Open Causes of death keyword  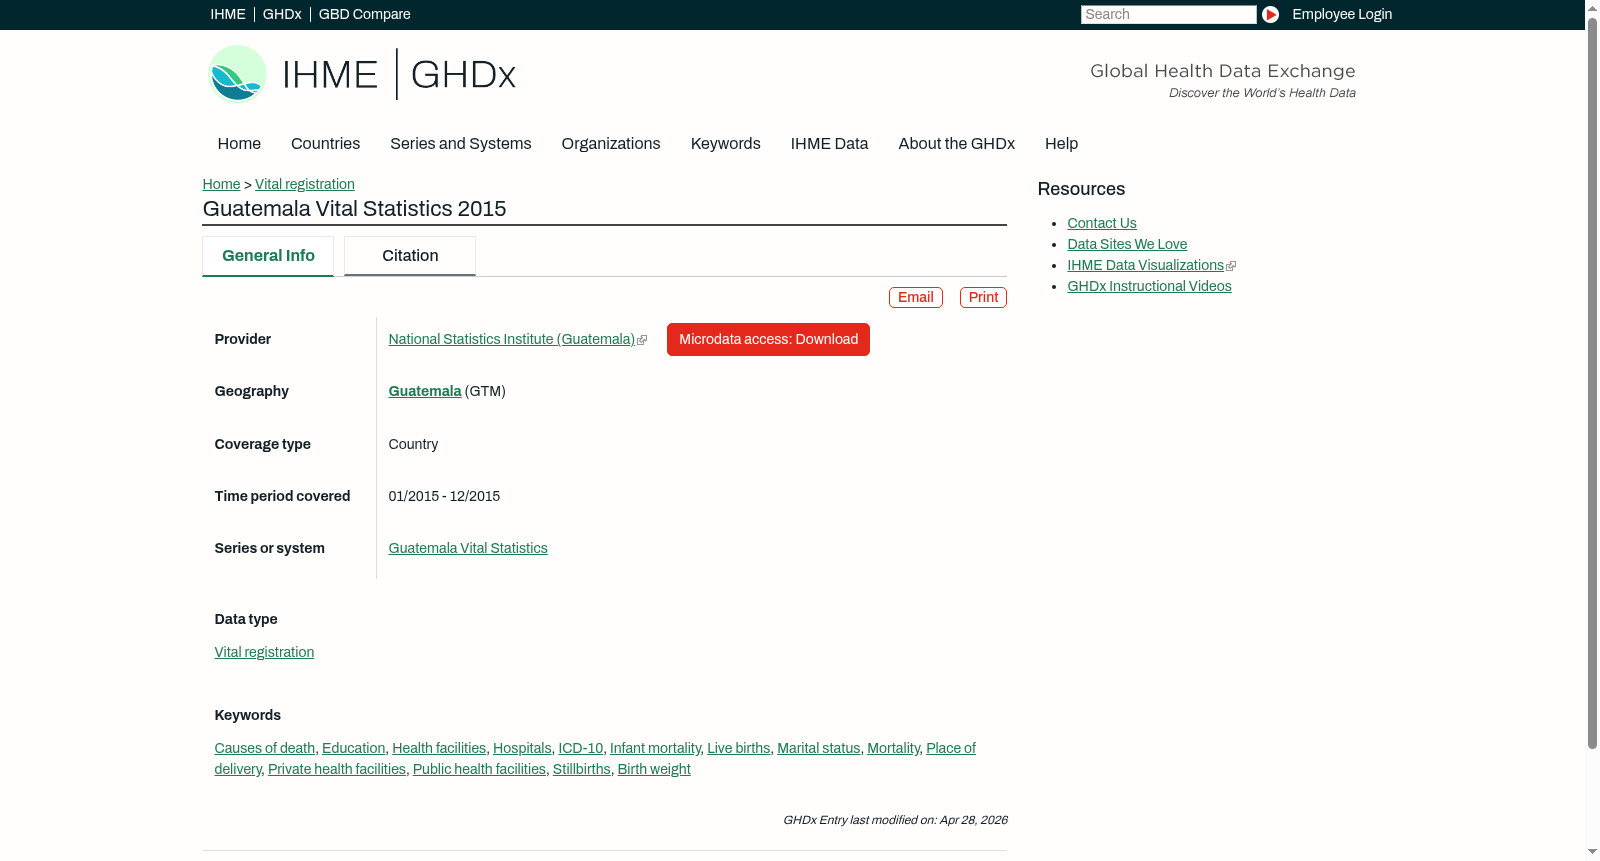tap(265, 748)
